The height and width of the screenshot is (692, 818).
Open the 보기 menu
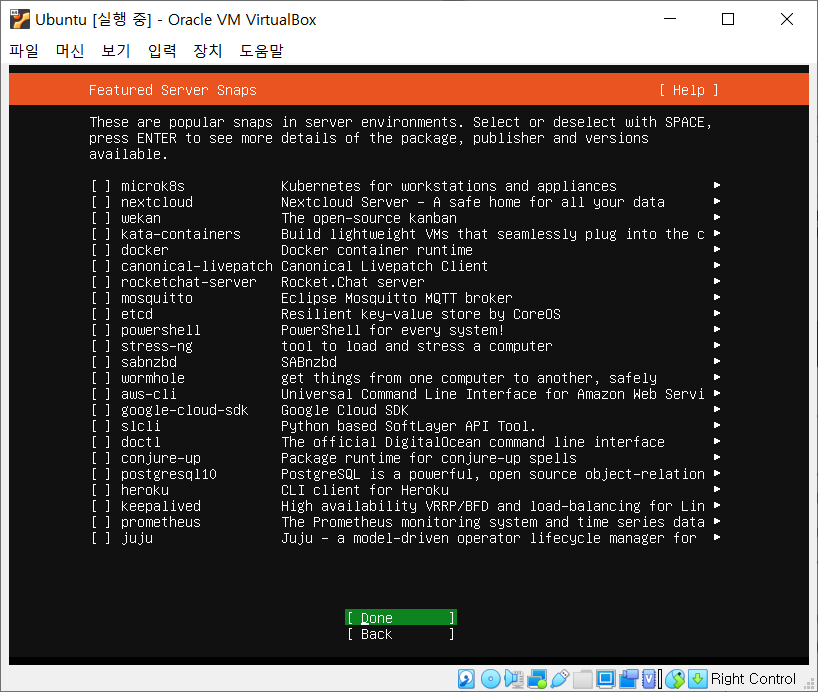[x=116, y=51]
